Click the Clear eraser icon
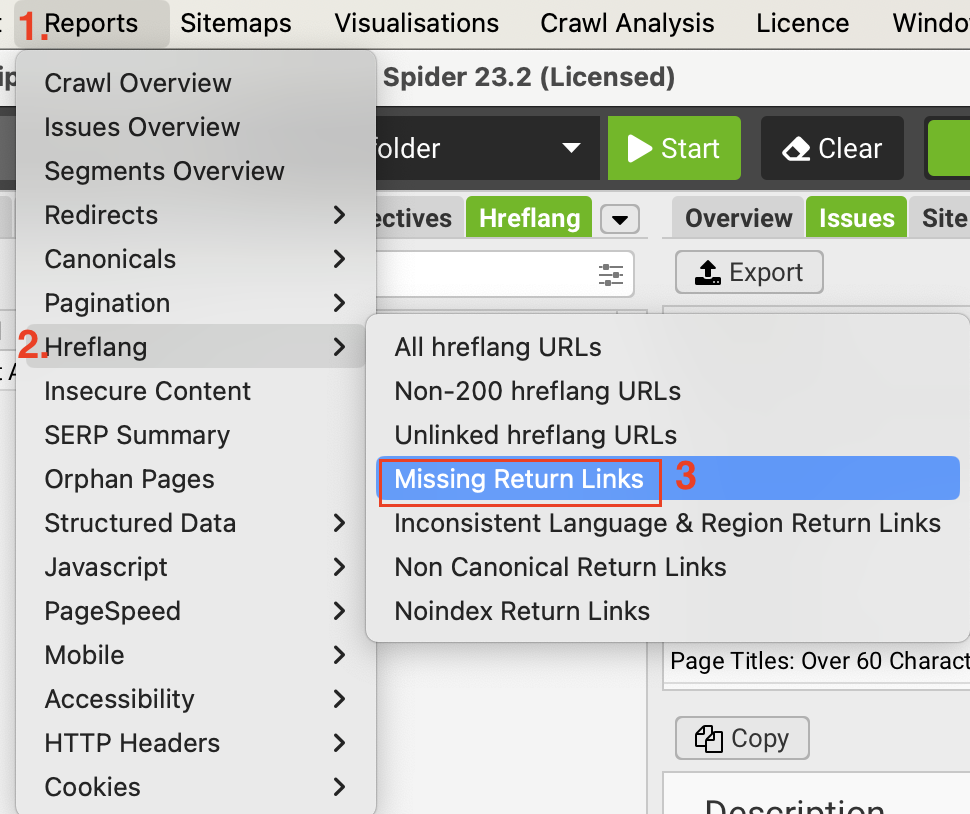The width and height of the screenshot is (970, 814). [x=797, y=149]
